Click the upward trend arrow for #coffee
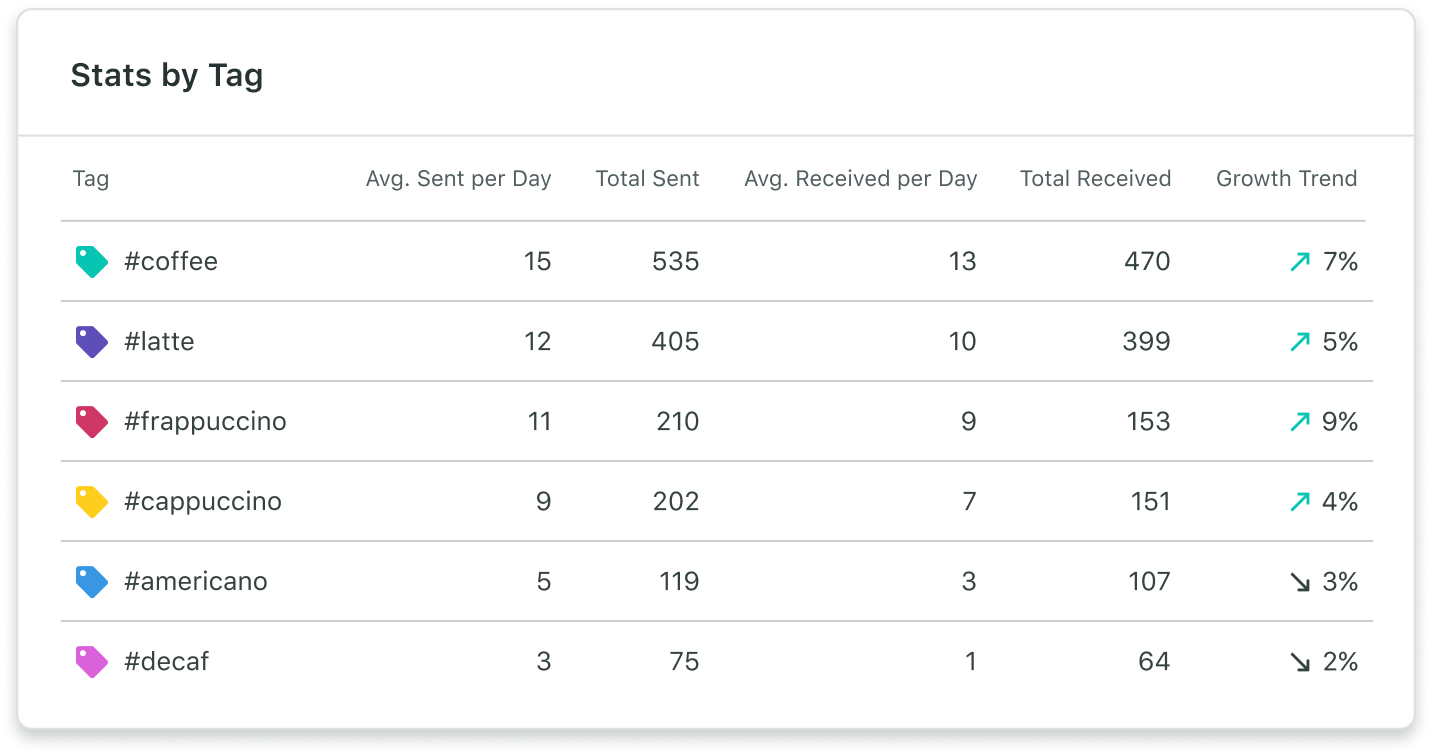The height and width of the screenshot is (754, 1432). 1298,261
